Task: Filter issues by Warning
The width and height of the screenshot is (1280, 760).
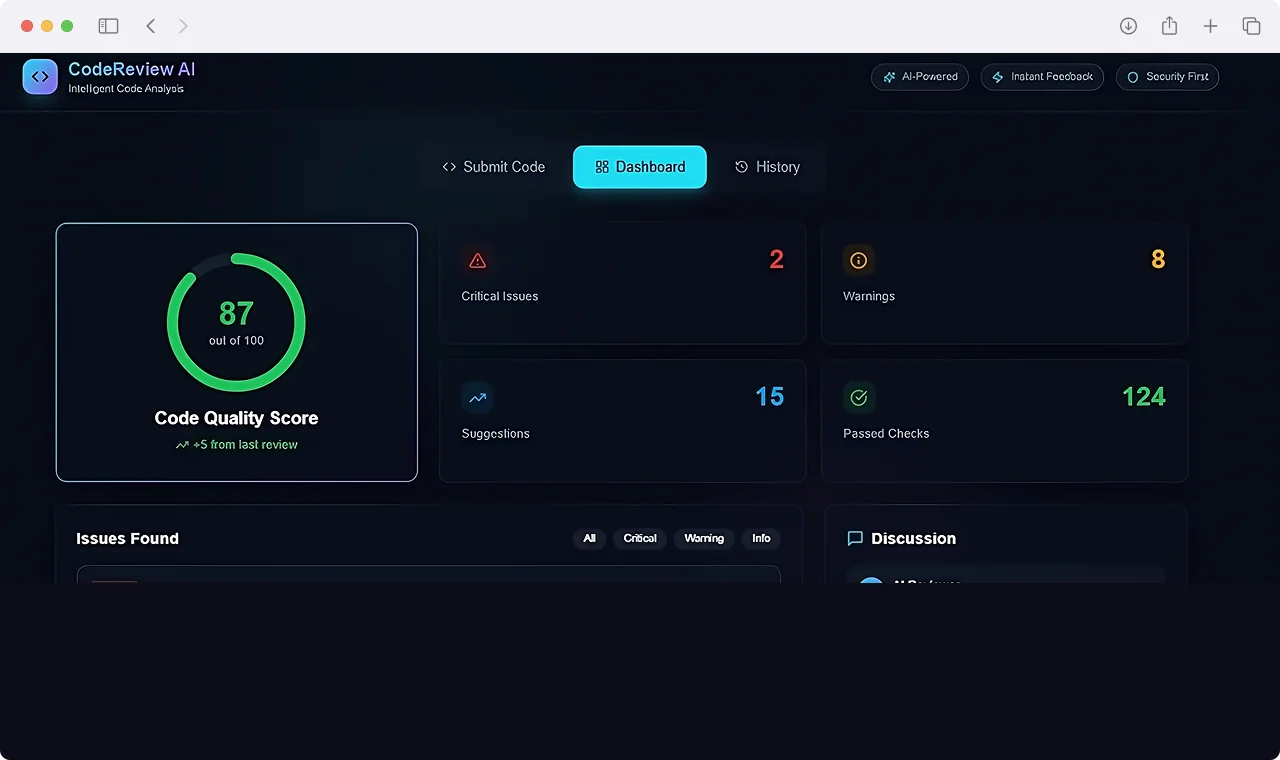Action: pyautogui.click(x=704, y=539)
